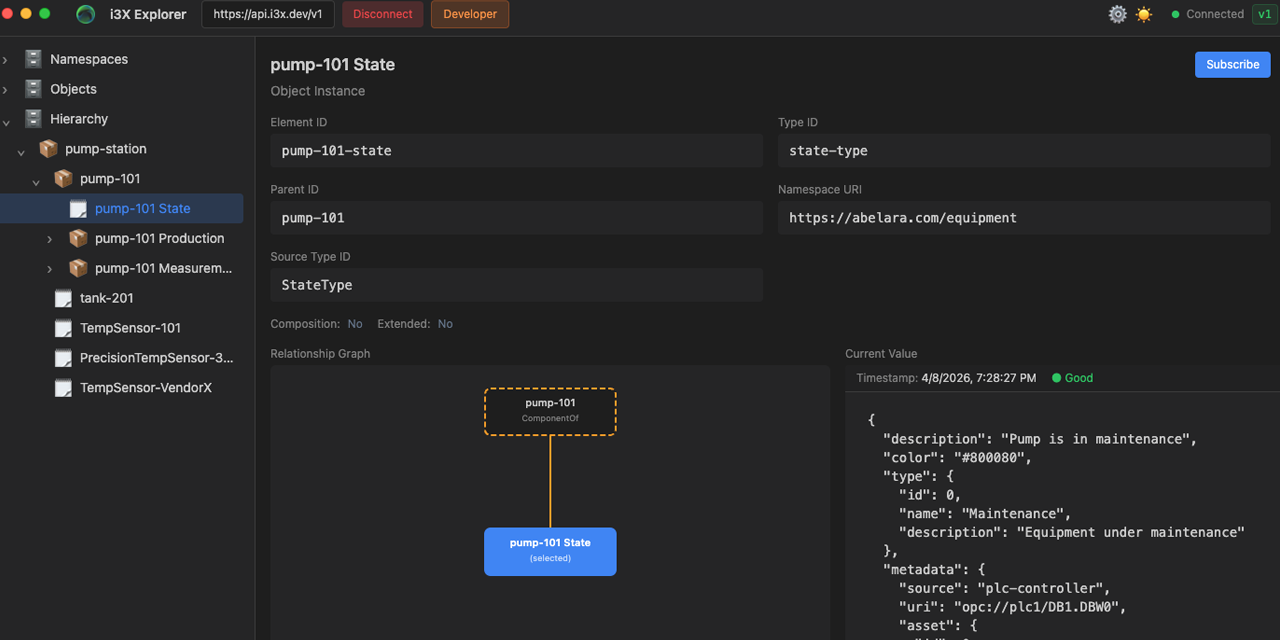1280x640 pixels.
Task: Open tank-201 tree item
Action: point(107,298)
